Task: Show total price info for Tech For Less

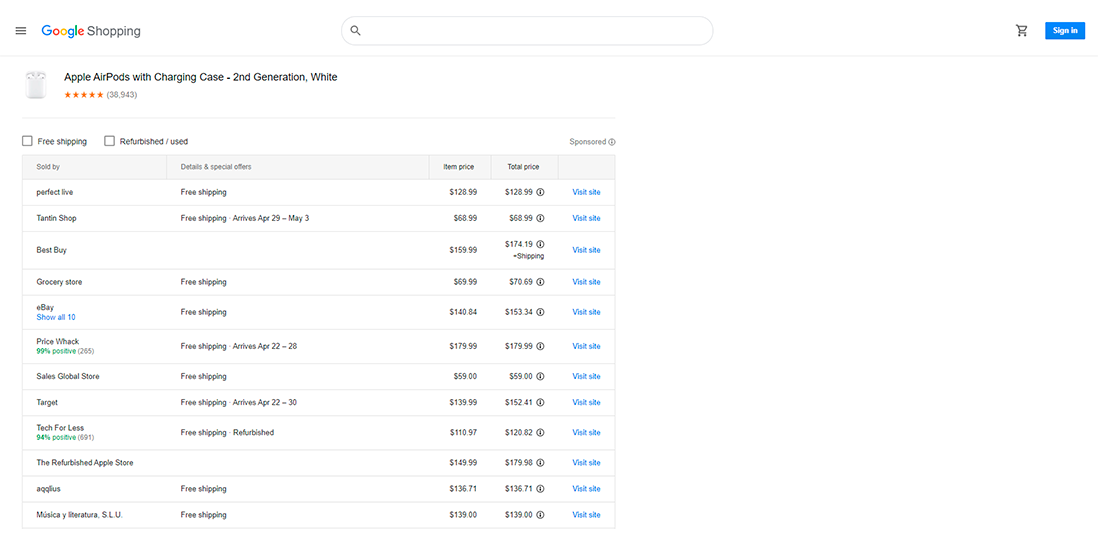Action: tap(541, 433)
